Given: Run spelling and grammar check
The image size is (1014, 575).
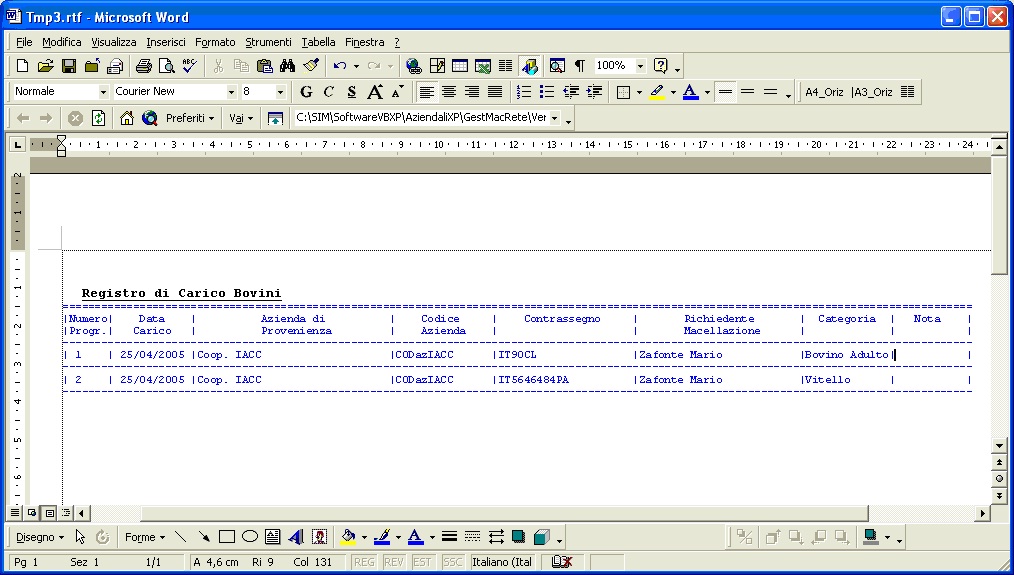Looking at the screenshot, I should (x=189, y=65).
